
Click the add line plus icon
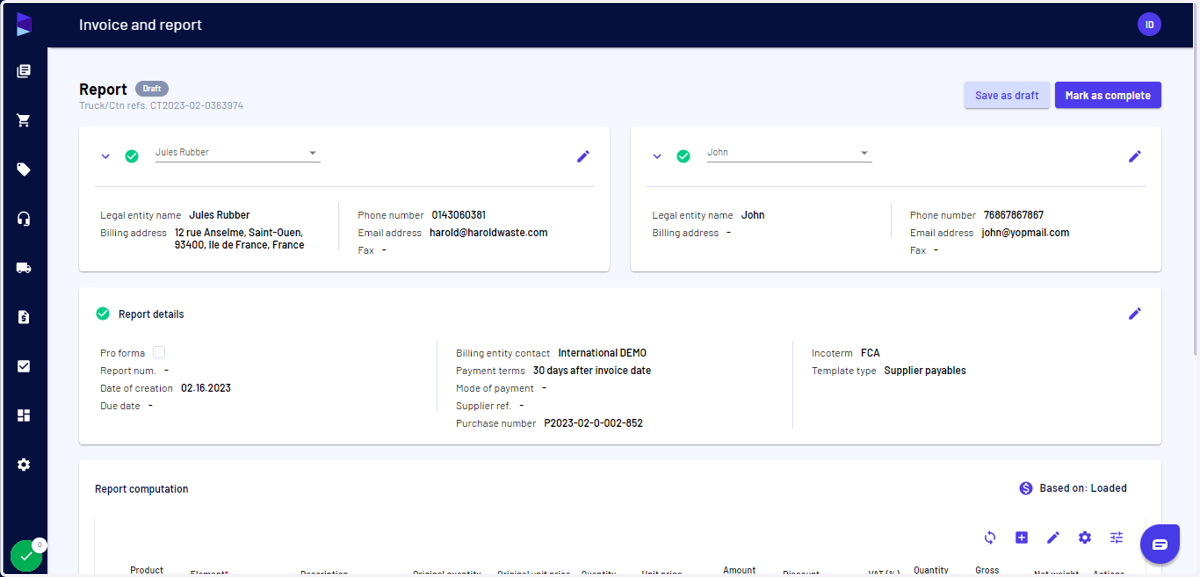click(1021, 537)
